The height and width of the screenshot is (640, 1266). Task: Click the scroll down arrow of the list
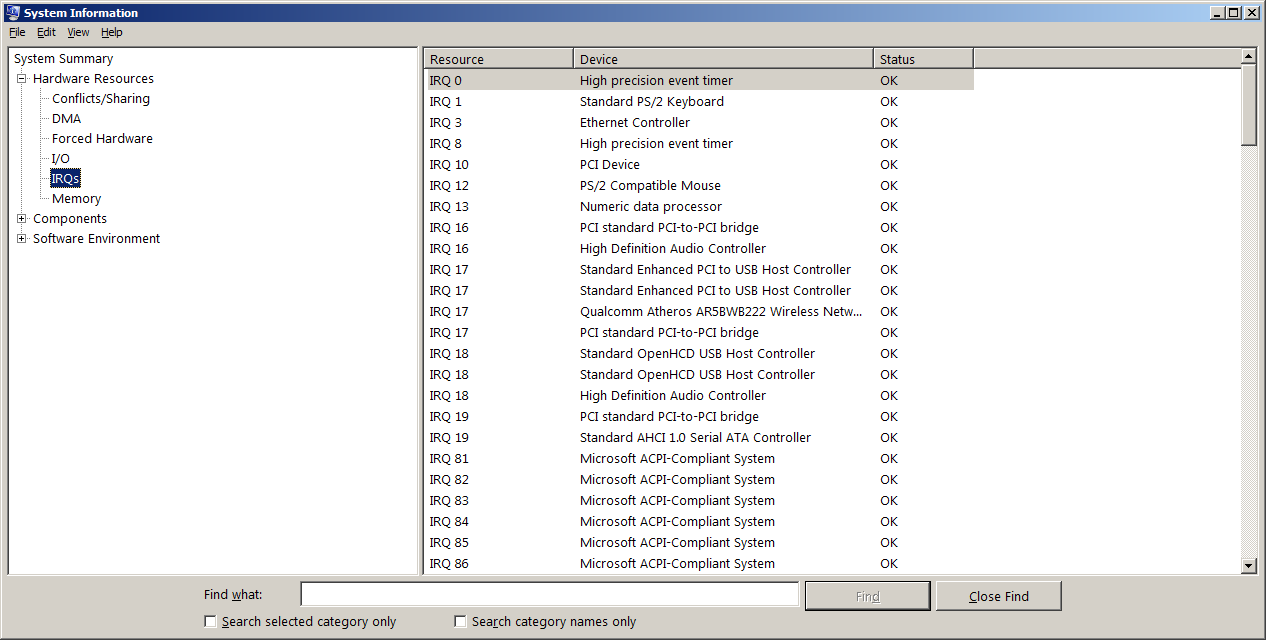coord(1248,566)
